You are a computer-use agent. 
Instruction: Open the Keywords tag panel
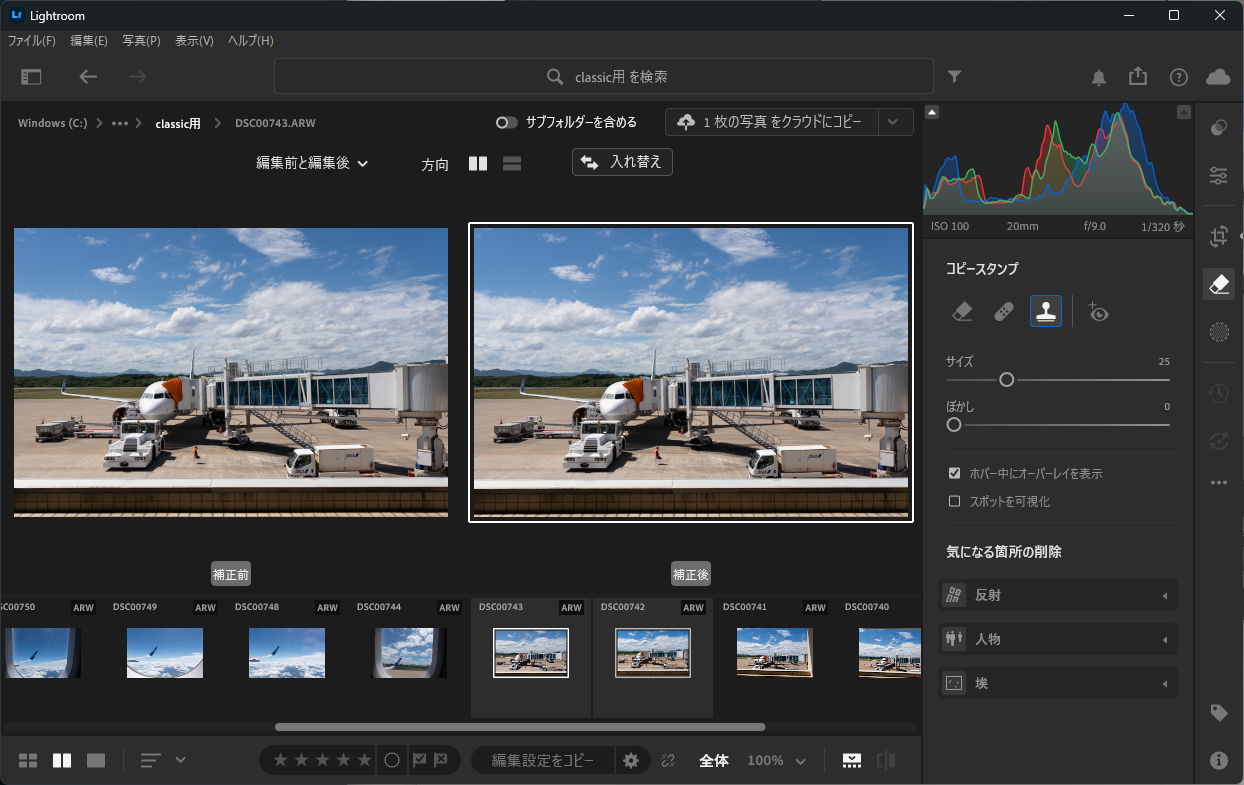(x=1219, y=713)
